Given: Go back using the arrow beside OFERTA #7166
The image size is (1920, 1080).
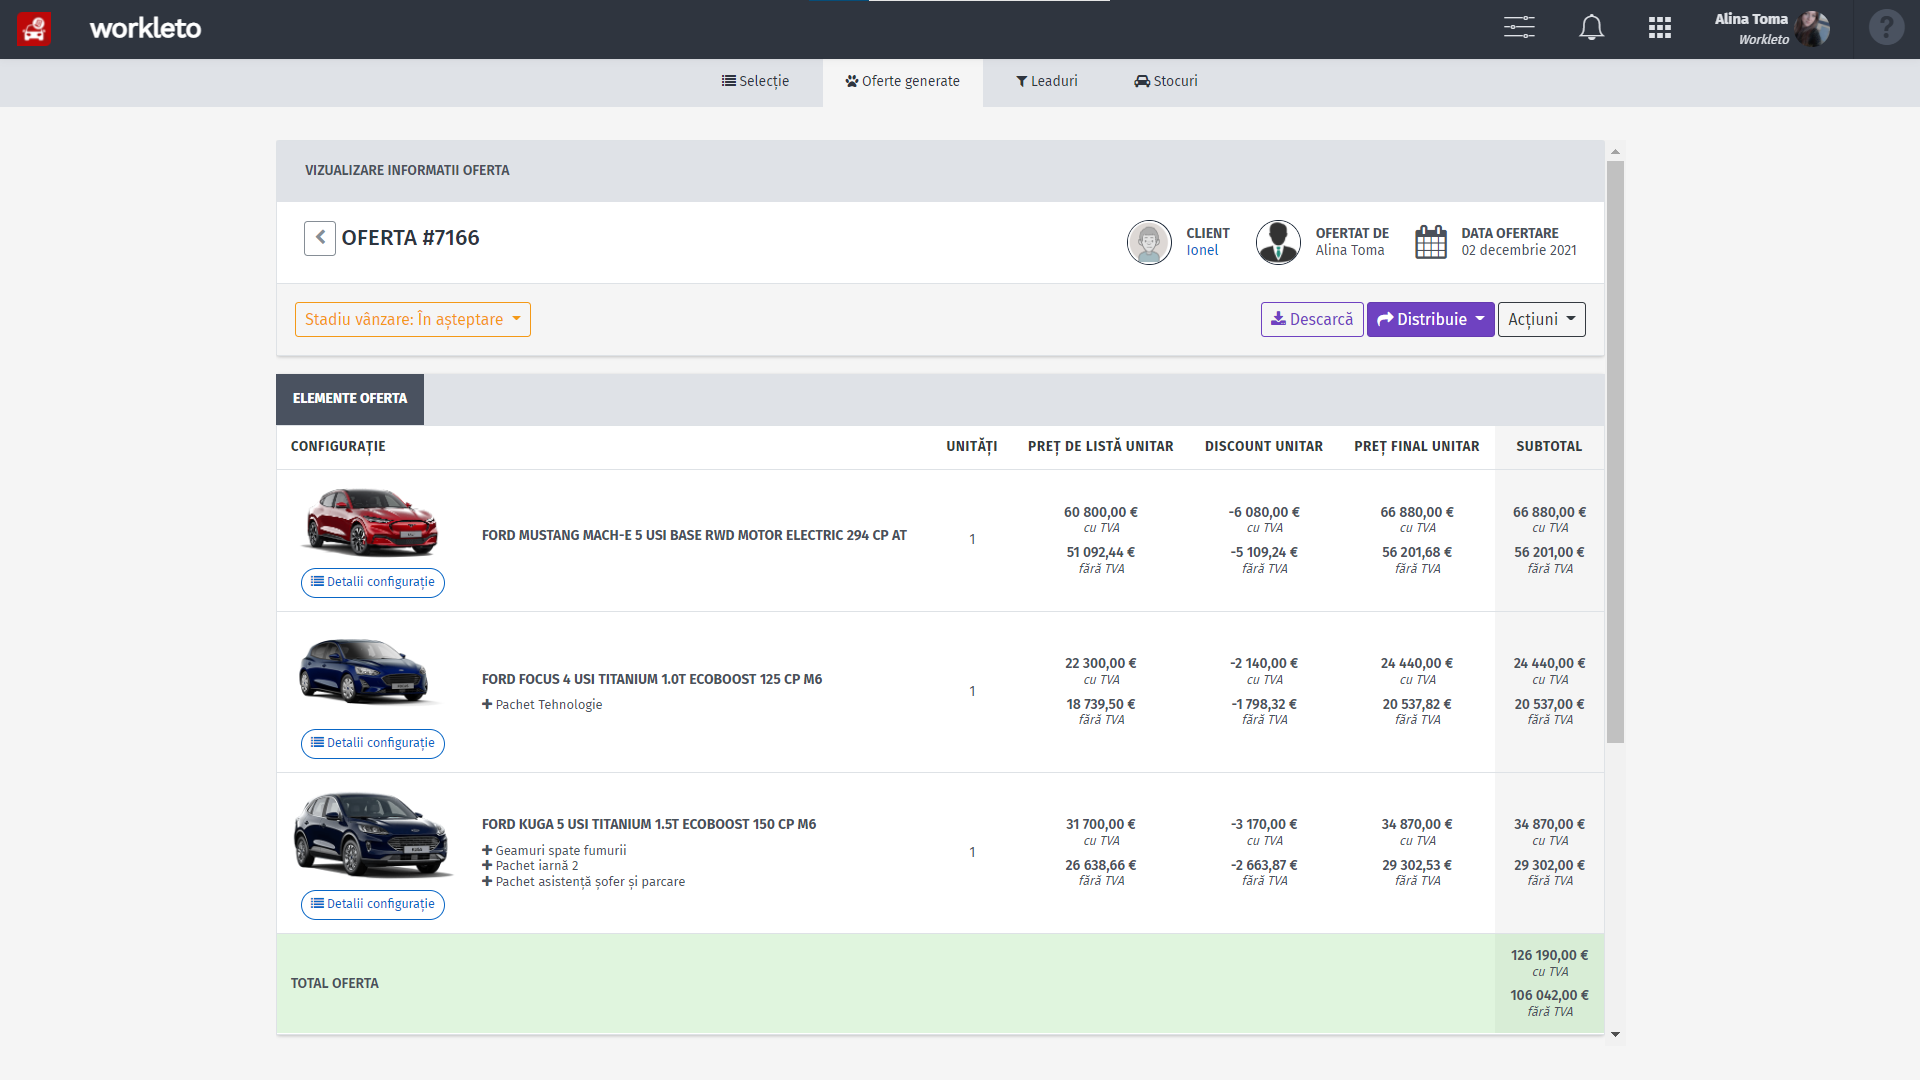Looking at the screenshot, I should coord(320,238).
